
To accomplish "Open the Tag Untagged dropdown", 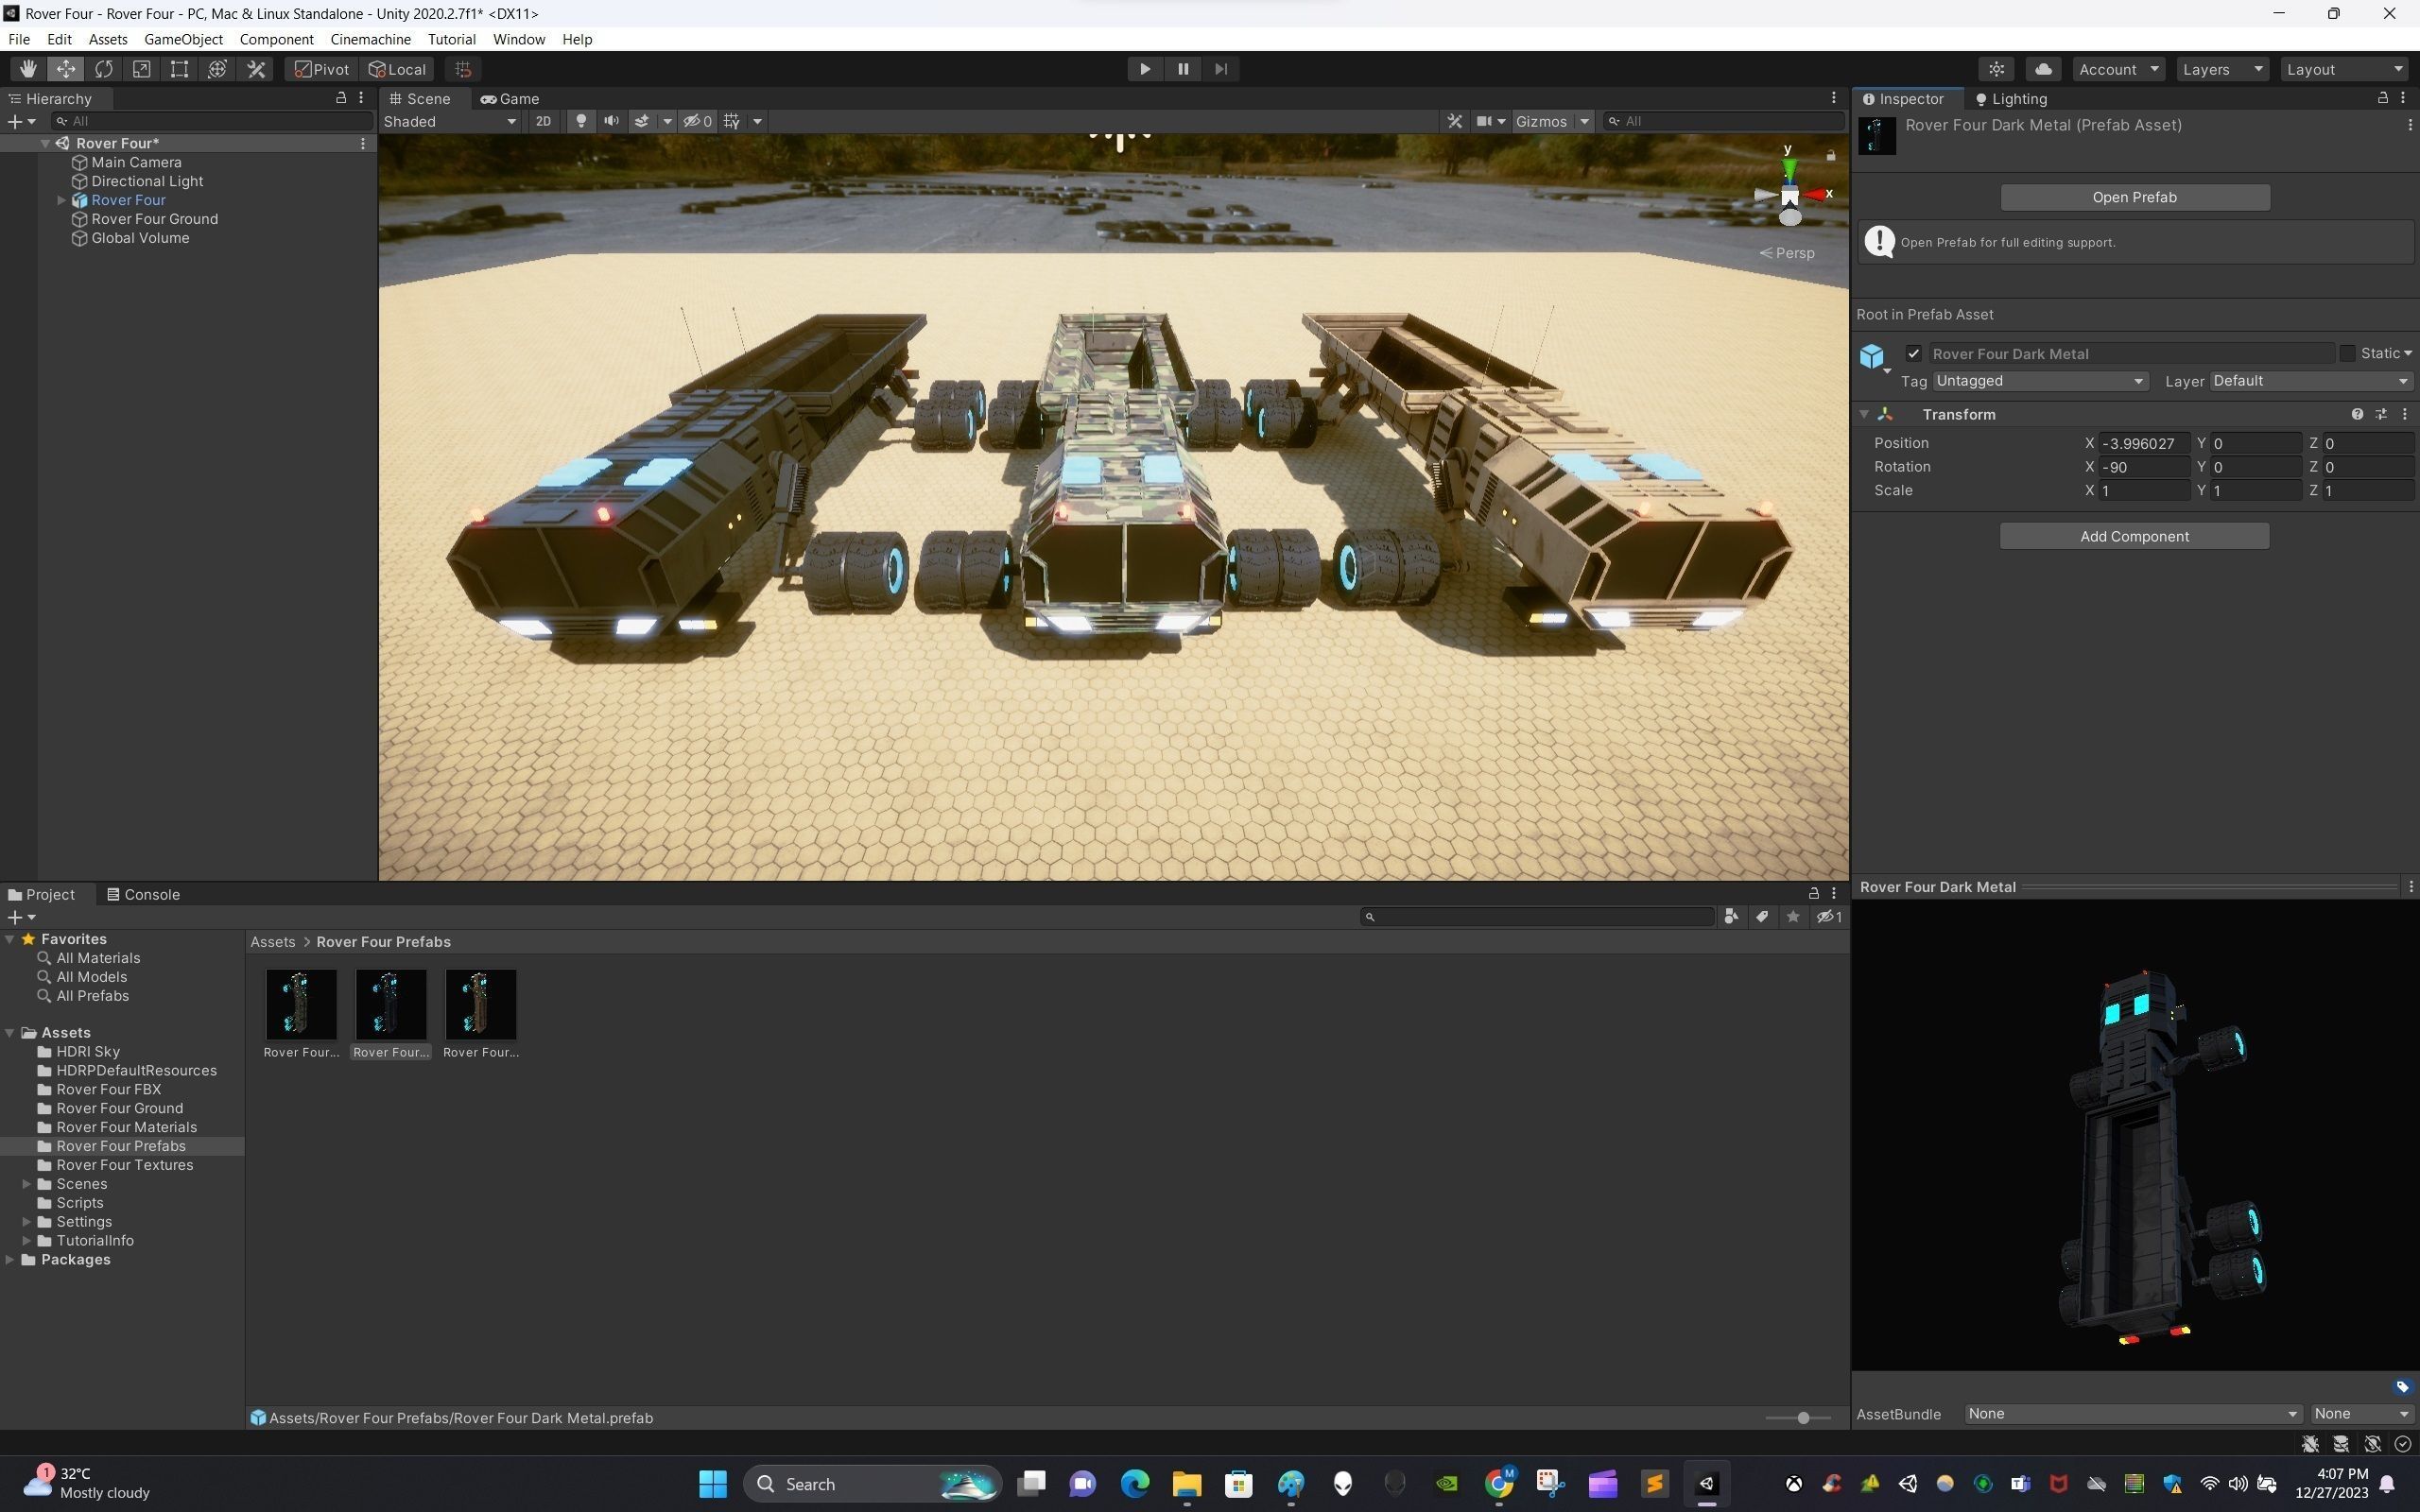I will tap(2038, 381).
